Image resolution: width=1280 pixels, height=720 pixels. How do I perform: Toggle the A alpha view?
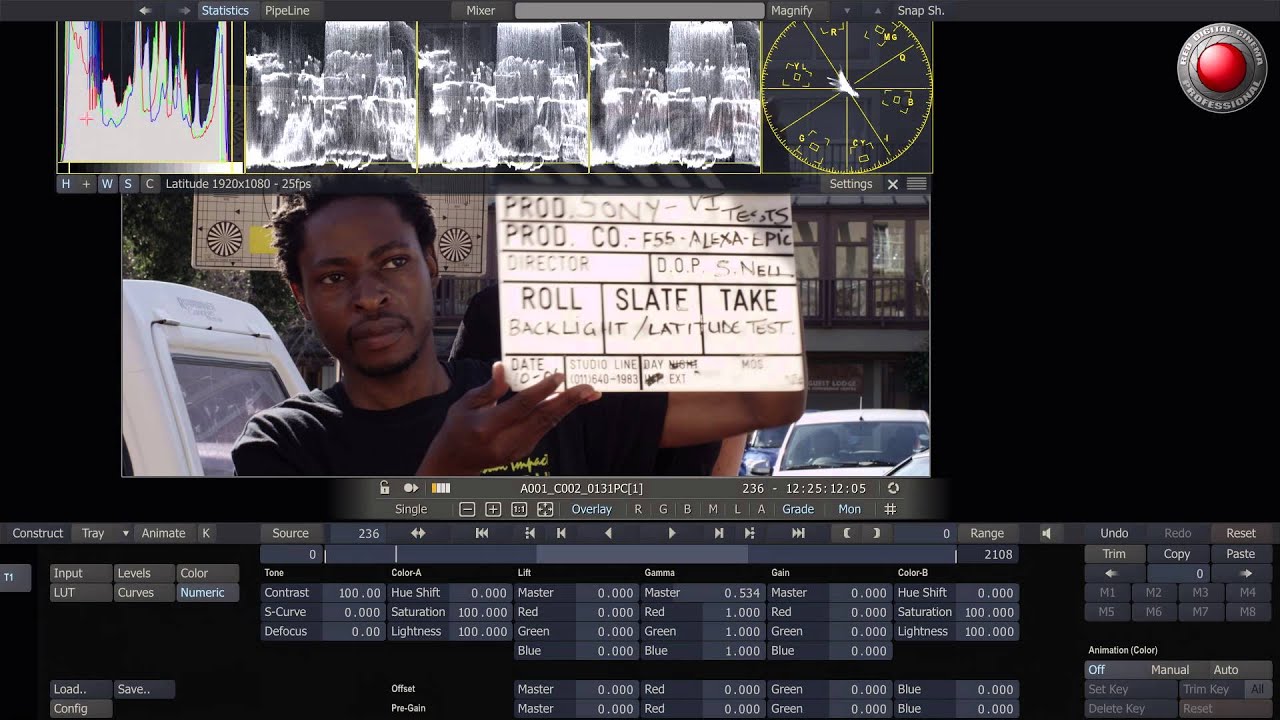[761, 509]
